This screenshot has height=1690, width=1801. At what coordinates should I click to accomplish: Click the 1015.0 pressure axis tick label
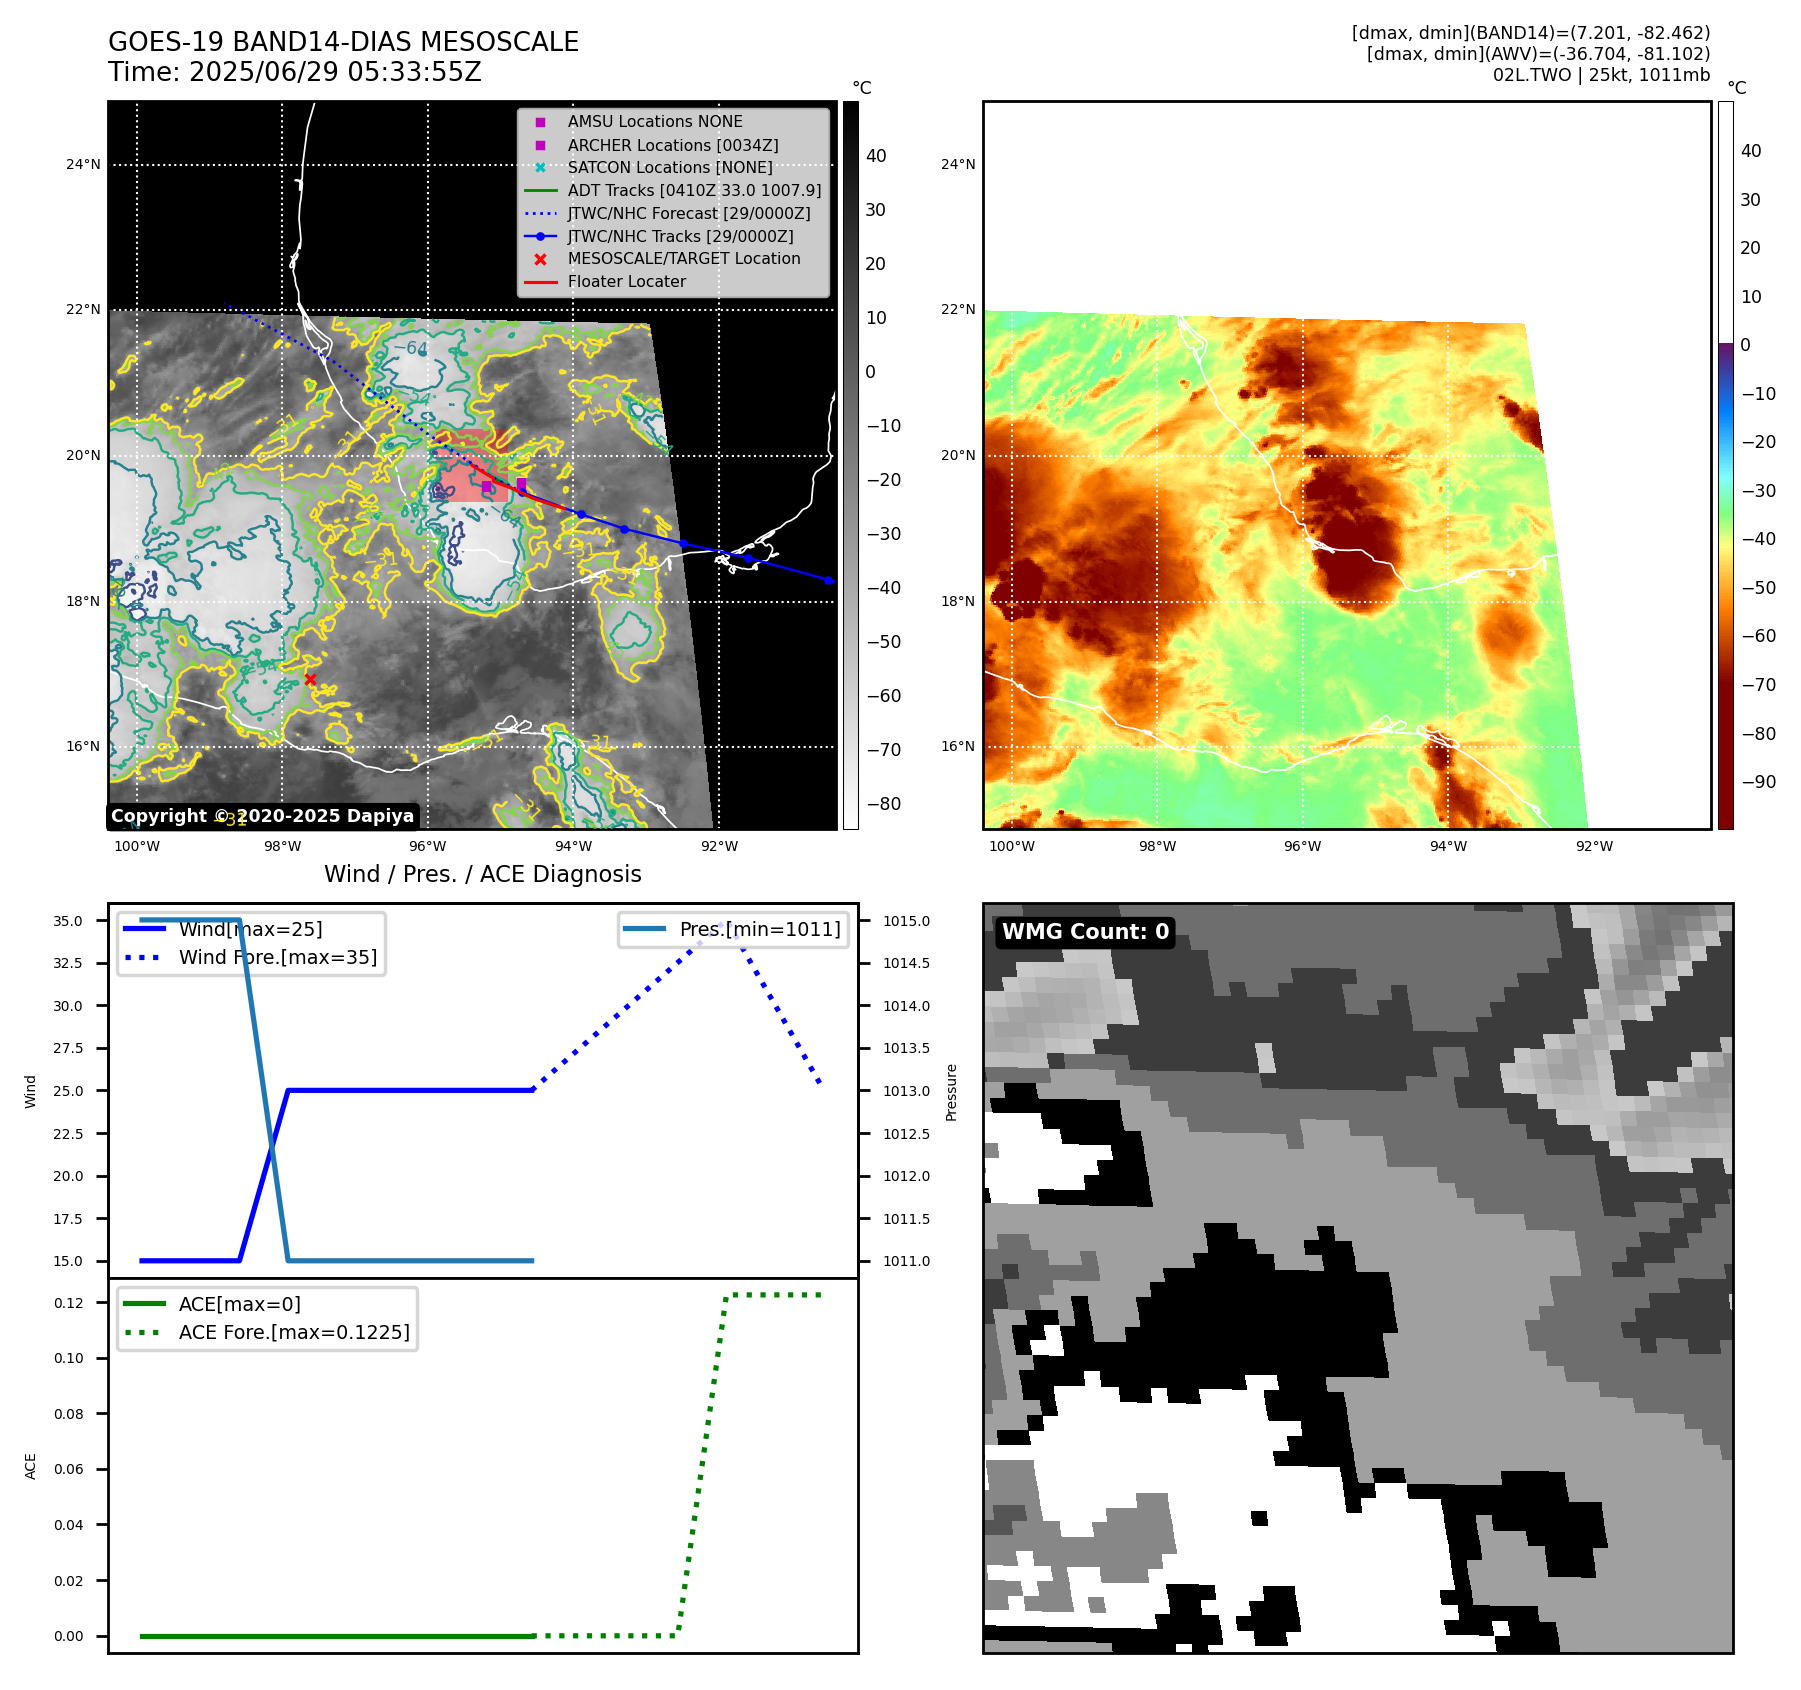[x=906, y=921]
